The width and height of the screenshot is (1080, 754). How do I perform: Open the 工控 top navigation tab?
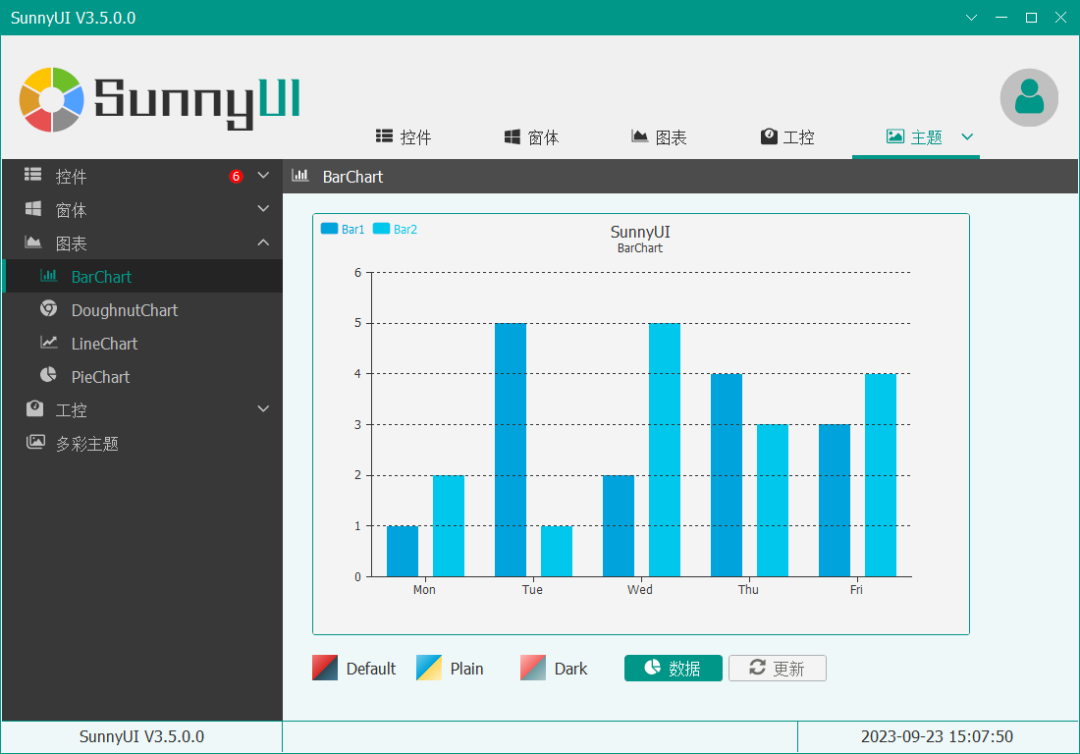coord(787,137)
